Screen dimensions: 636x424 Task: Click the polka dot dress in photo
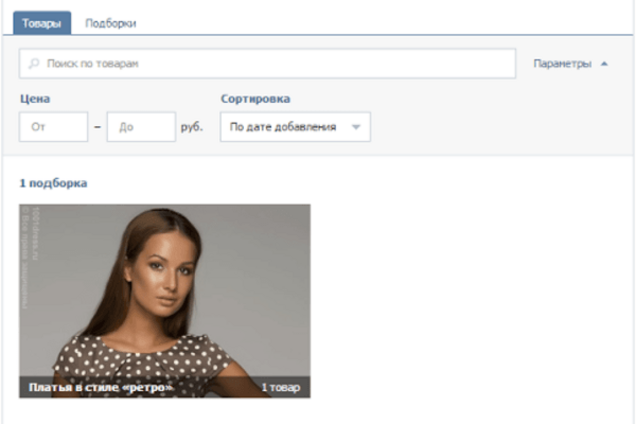coord(160,355)
